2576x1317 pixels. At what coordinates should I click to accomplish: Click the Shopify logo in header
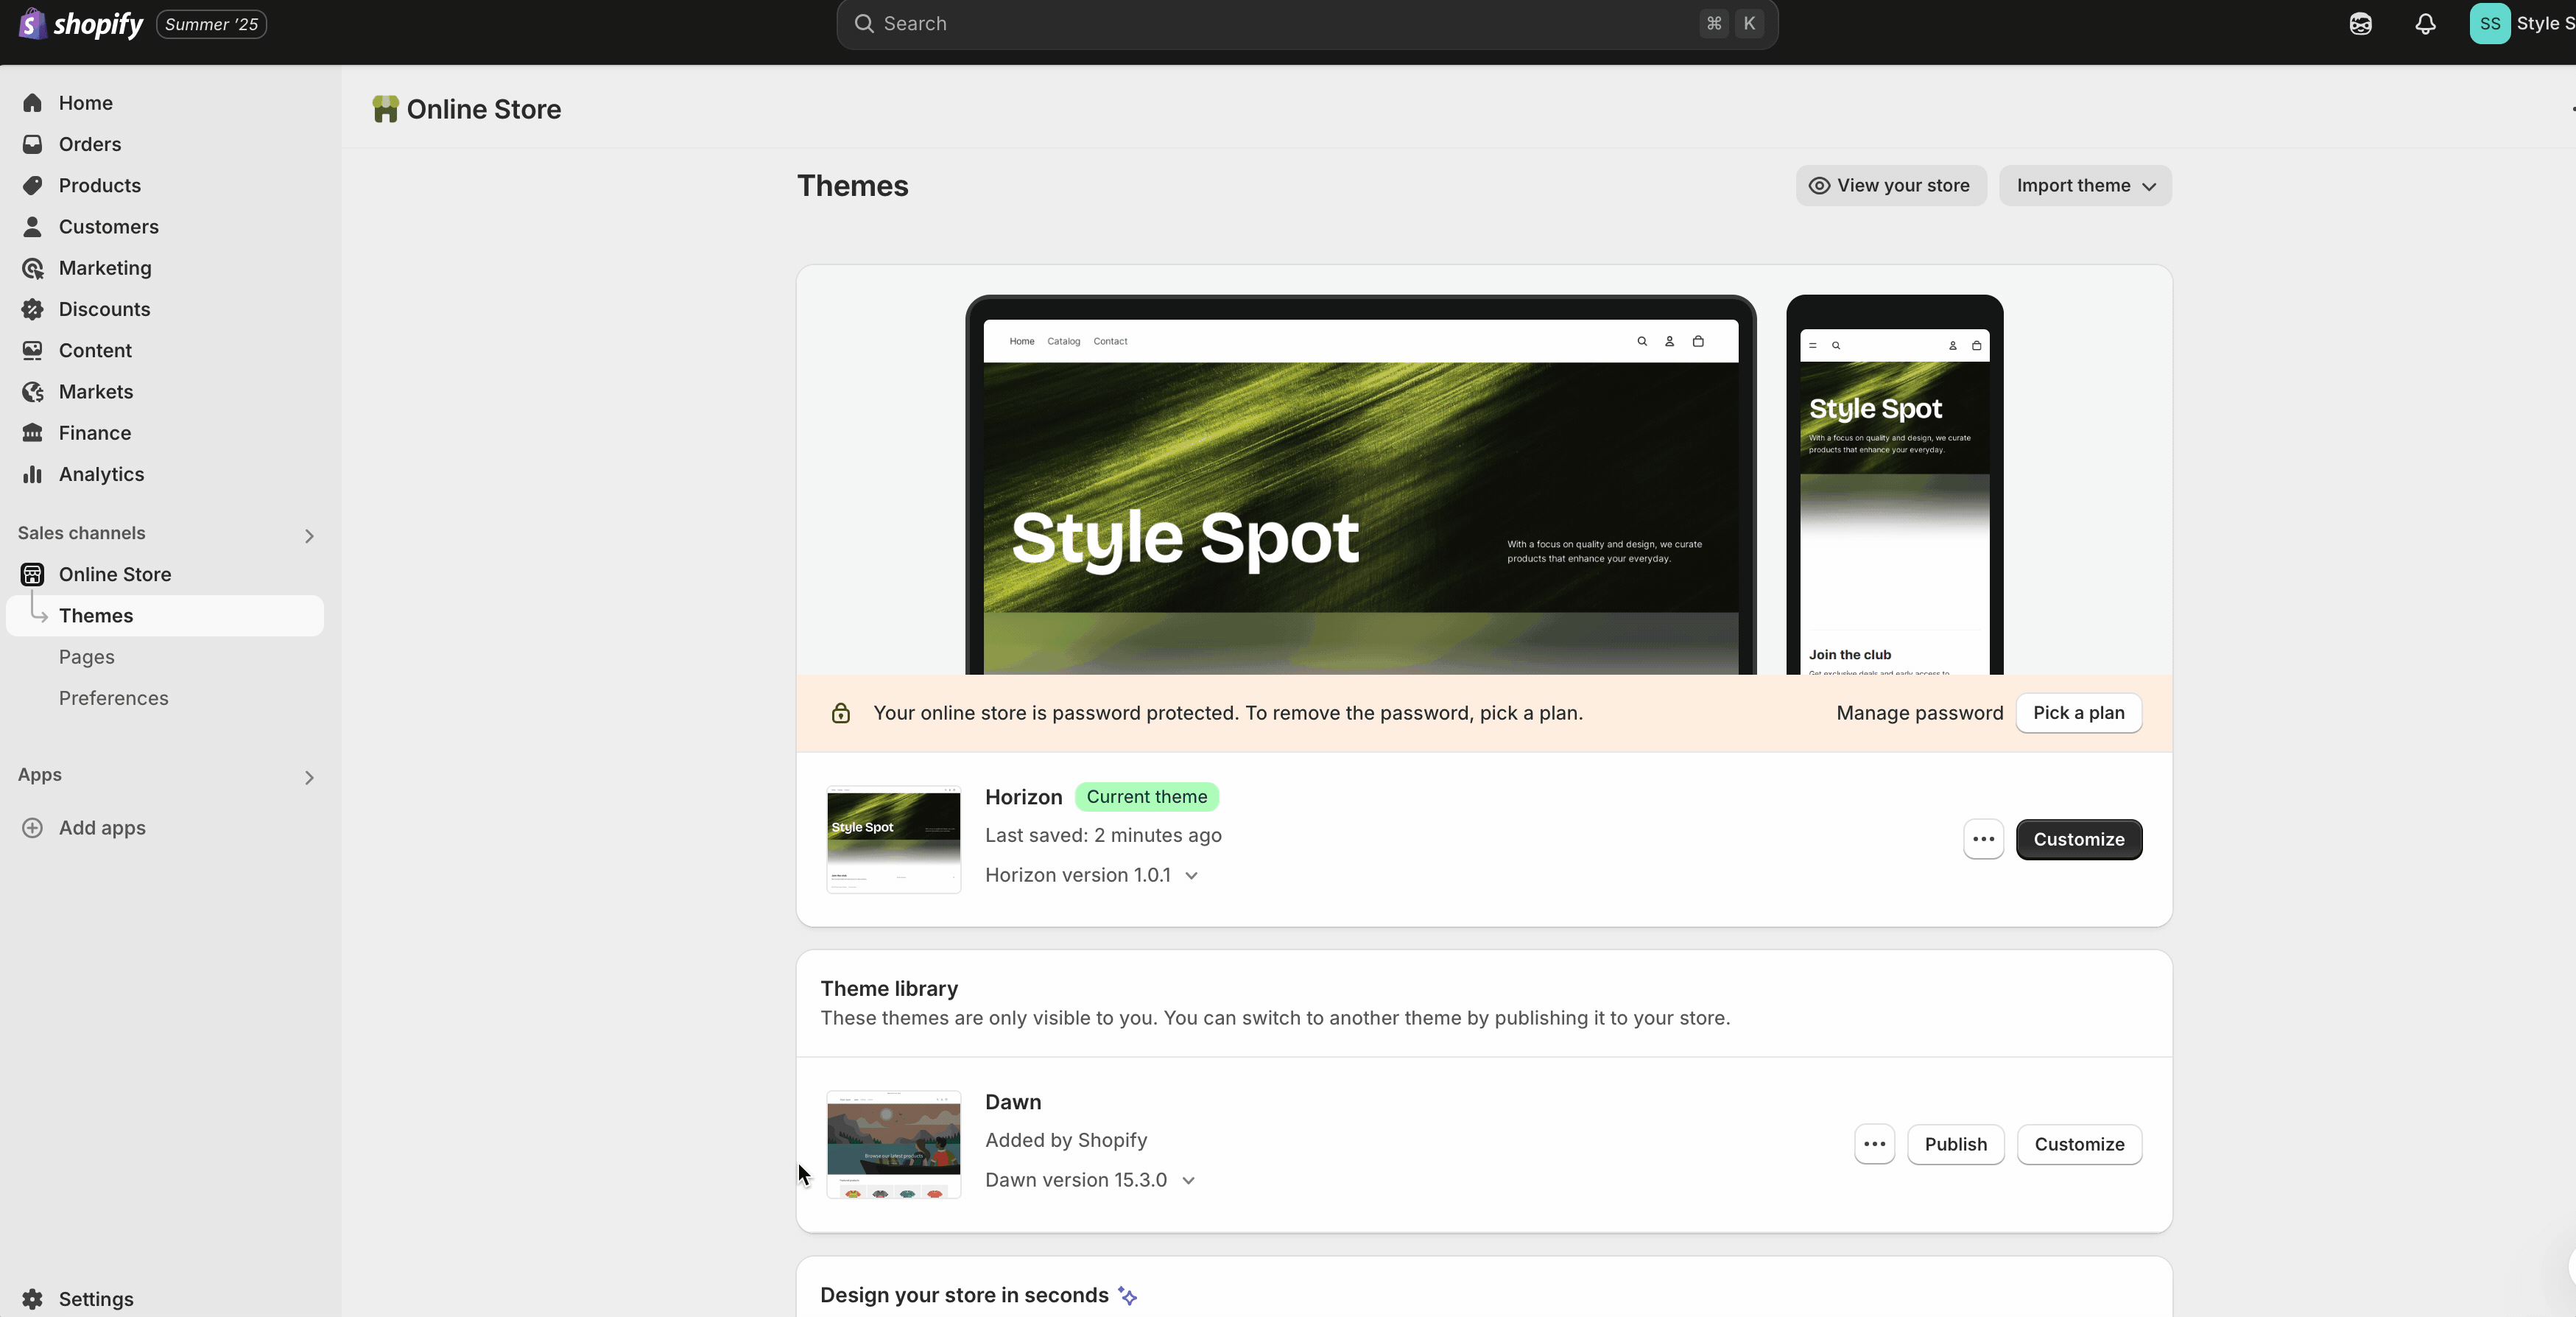click(82, 24)
